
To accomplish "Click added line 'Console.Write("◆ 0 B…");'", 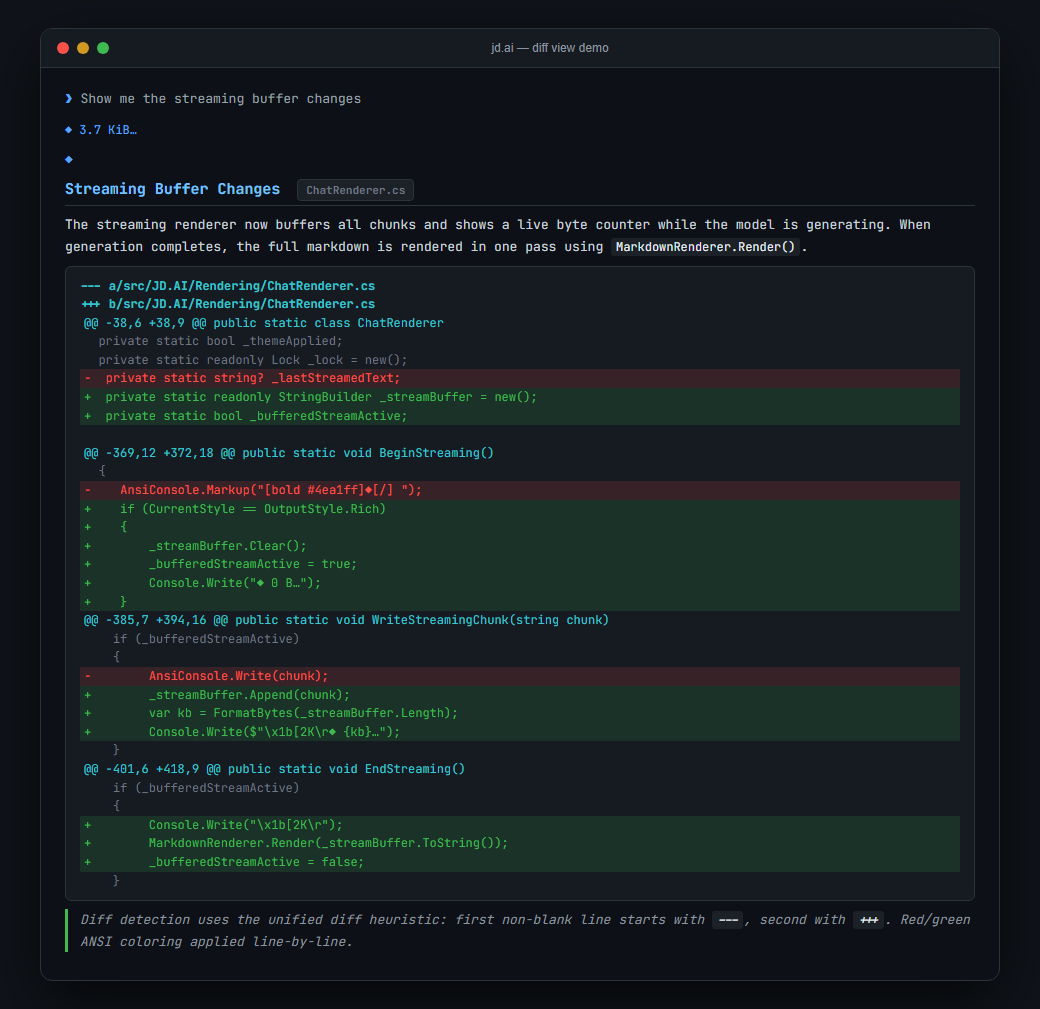I will click(520, 583).
